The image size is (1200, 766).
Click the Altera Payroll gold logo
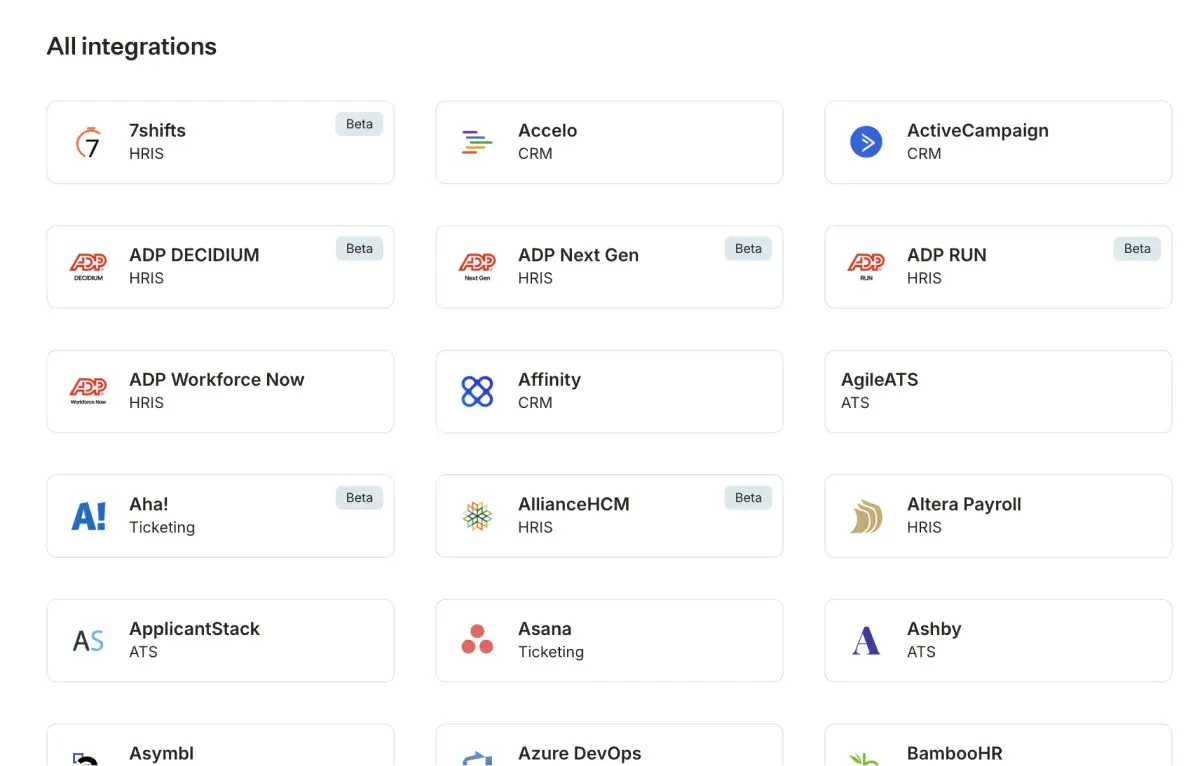866,516
